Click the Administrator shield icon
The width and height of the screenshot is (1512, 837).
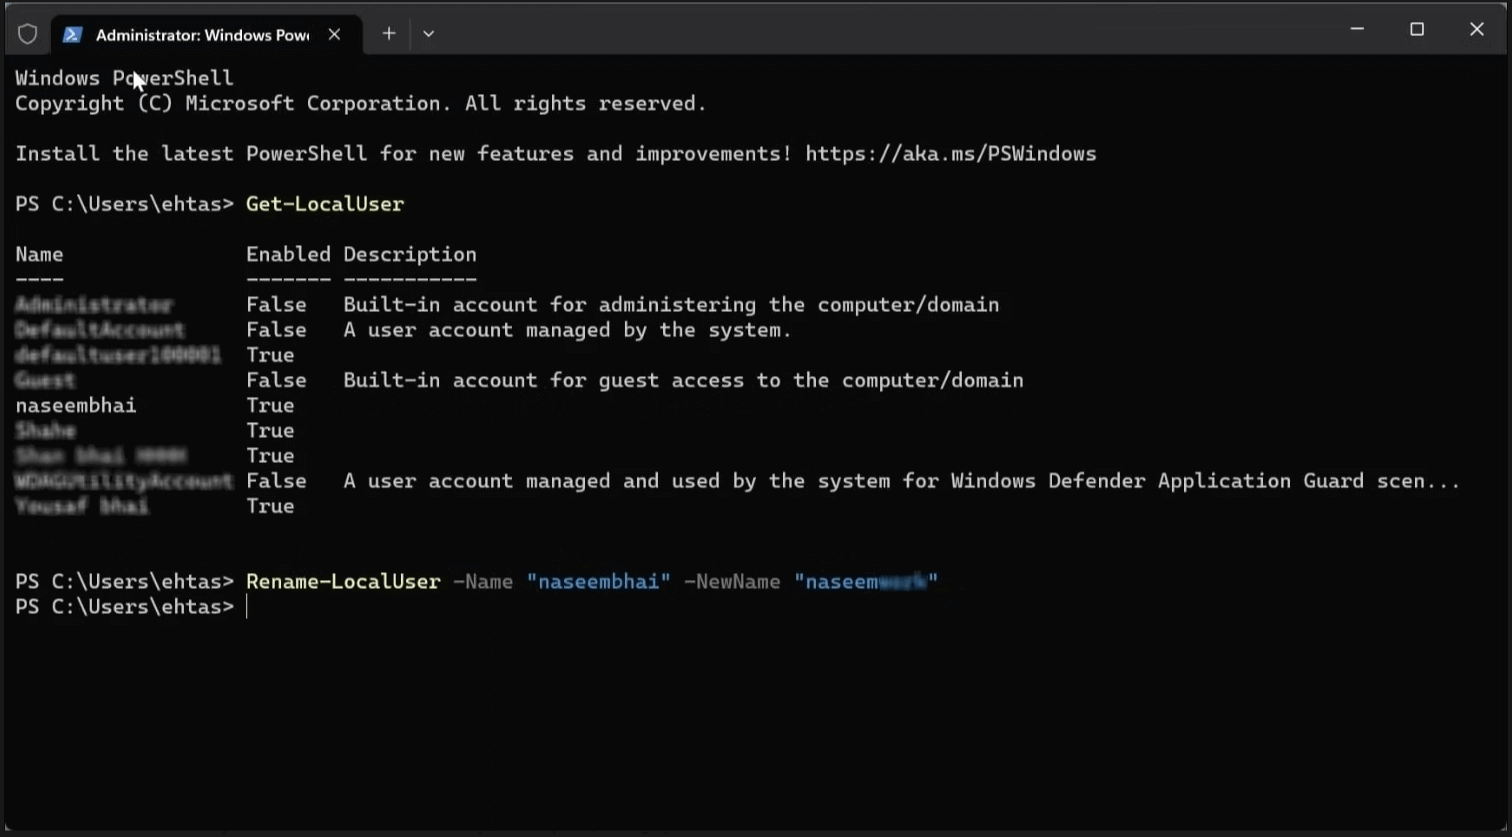[27, 33]
